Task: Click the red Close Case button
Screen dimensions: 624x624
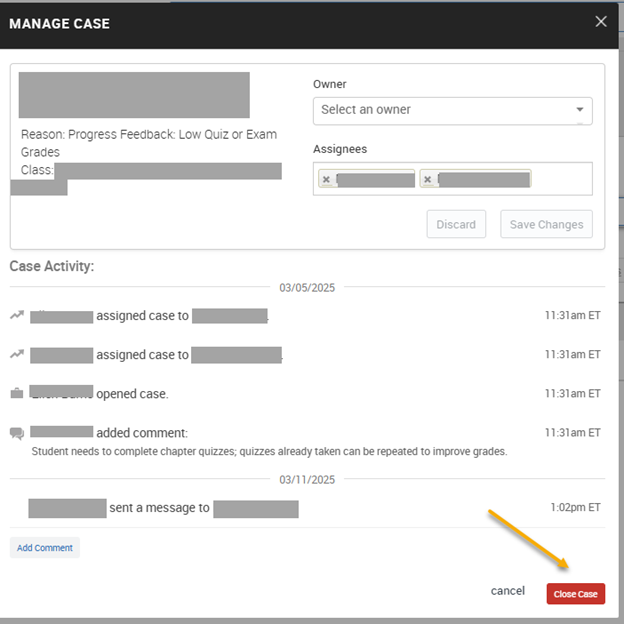Action: [x=575, y=594]
